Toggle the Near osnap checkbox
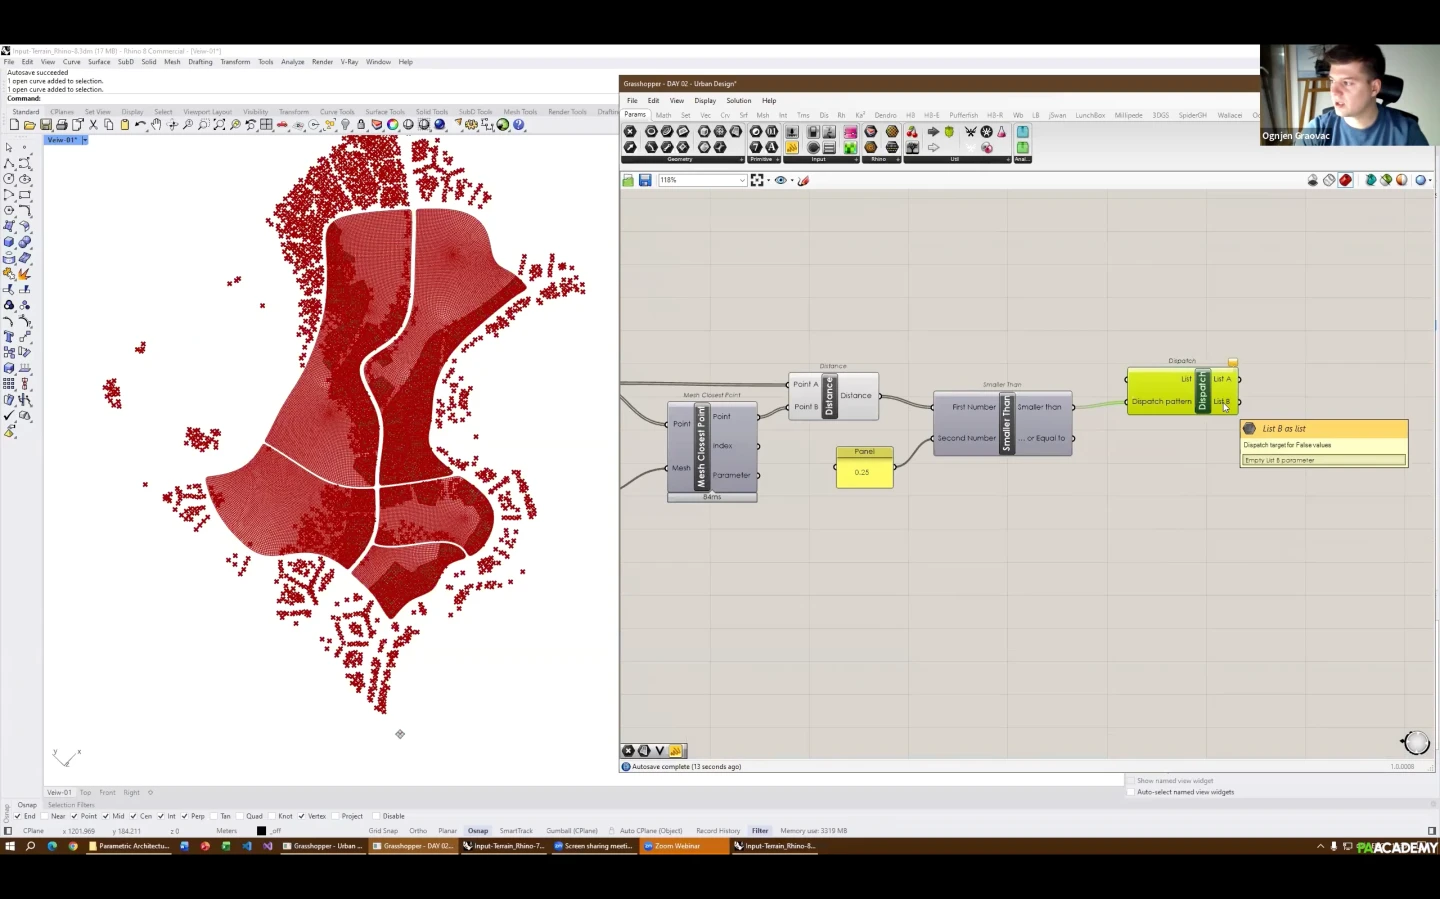The image size is (1440, 899). click(46, 816)
